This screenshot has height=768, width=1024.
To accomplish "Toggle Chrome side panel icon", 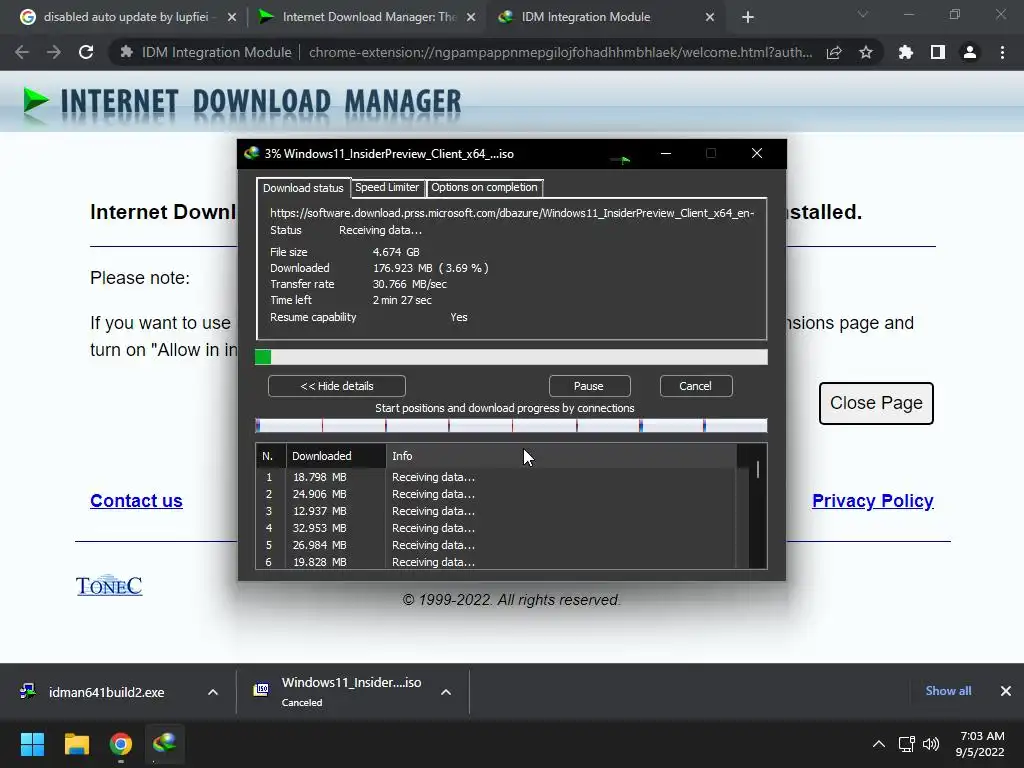I will 938,52.
